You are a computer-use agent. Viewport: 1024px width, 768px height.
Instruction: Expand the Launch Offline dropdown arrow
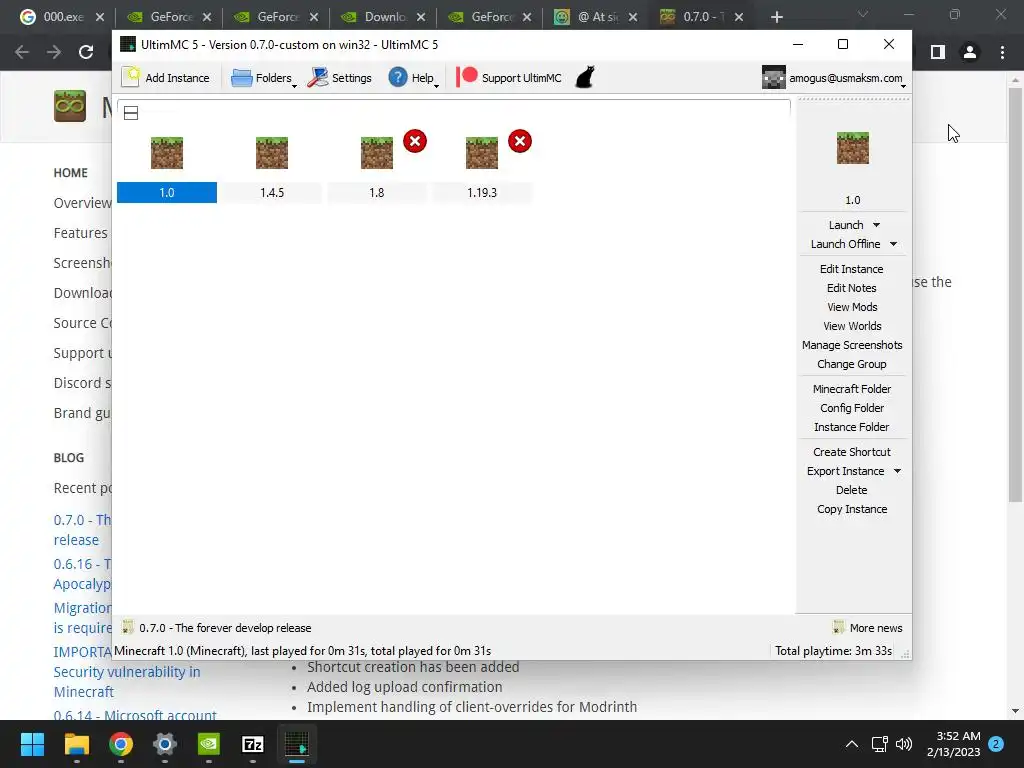(x=893, y=244)
